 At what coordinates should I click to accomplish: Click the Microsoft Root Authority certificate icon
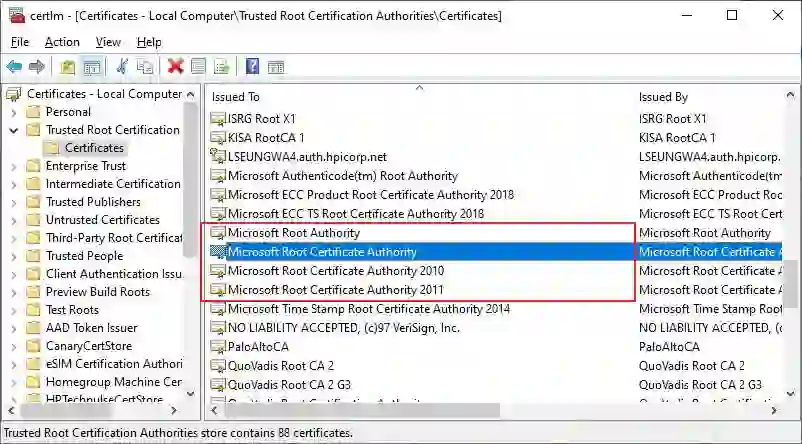tap(218, 233)
